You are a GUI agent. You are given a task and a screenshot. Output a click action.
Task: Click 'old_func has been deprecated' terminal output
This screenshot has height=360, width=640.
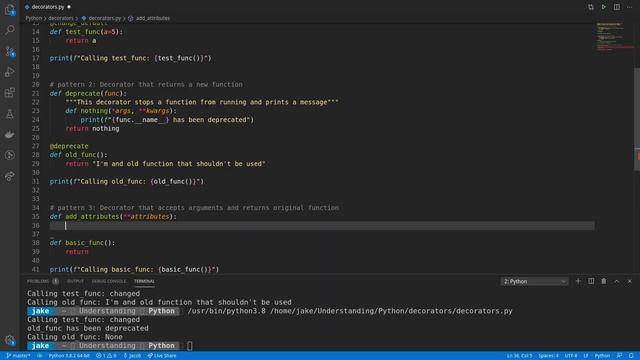pos(88,329)
